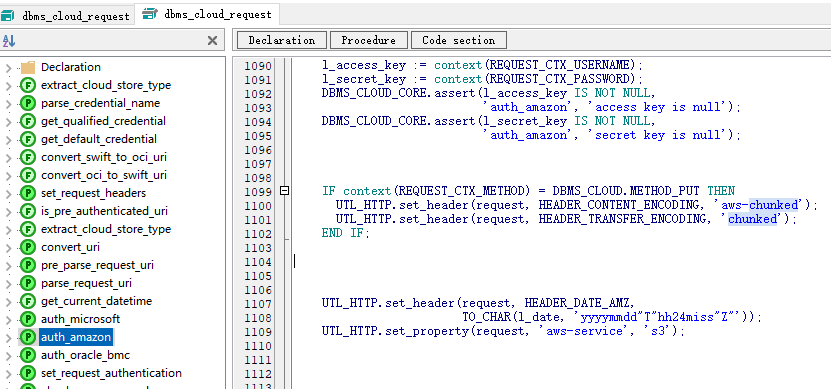Close the tree panel with the X icon
Viewport: 831px width, 389px height.
tap(212, 41)
